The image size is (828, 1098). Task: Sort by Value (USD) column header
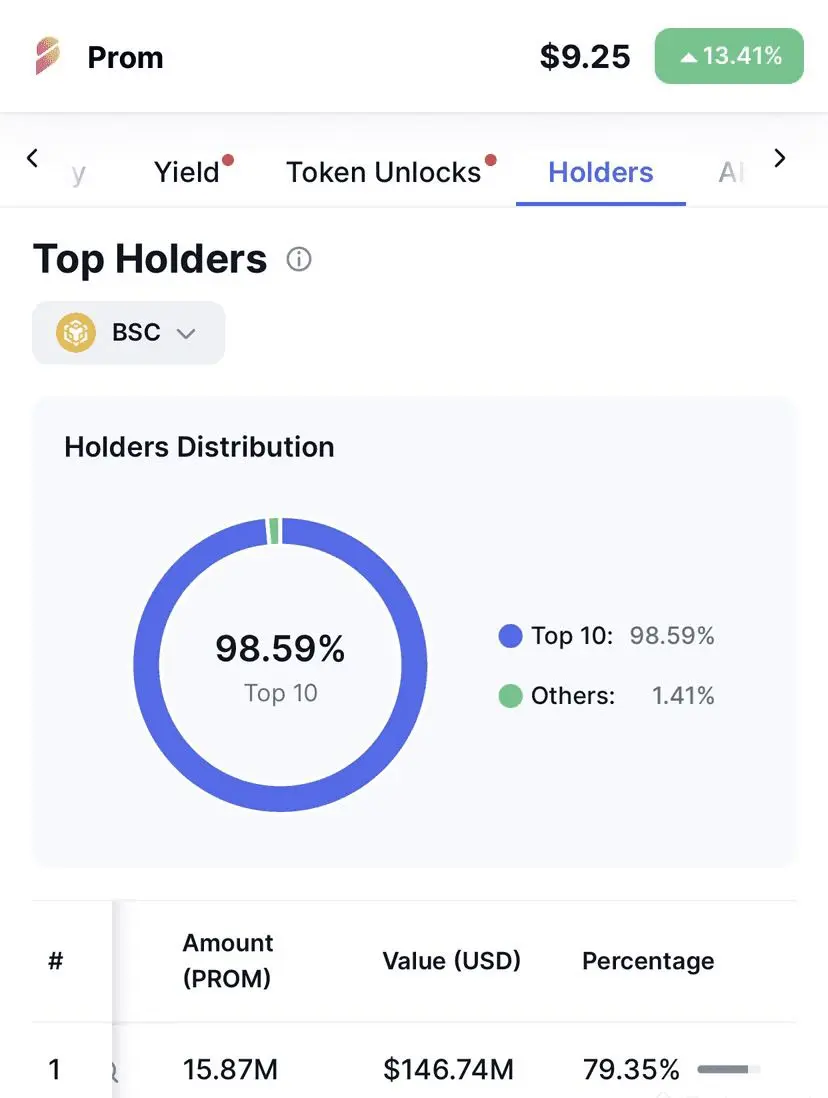[452, 961]
